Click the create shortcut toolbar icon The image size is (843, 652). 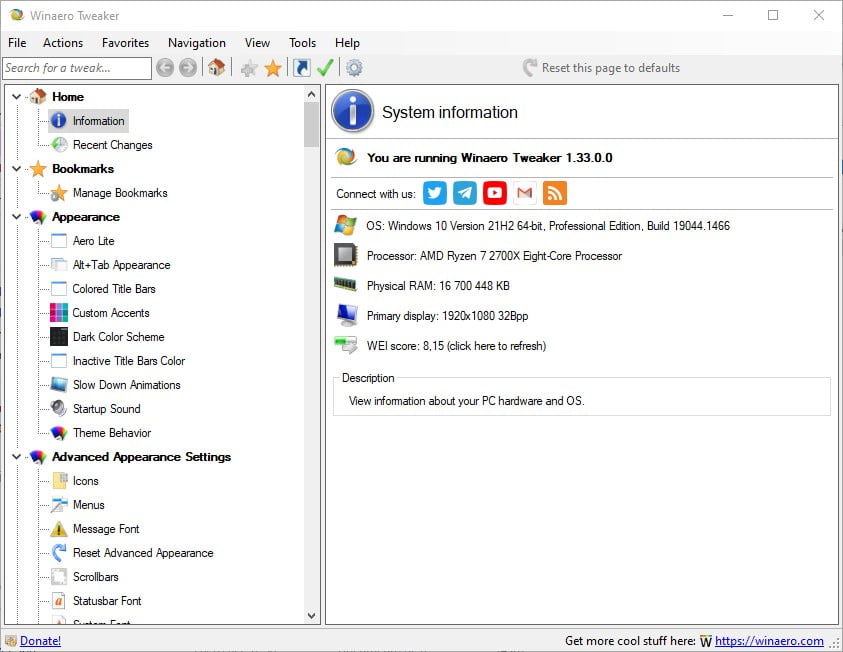click(302, 68)
